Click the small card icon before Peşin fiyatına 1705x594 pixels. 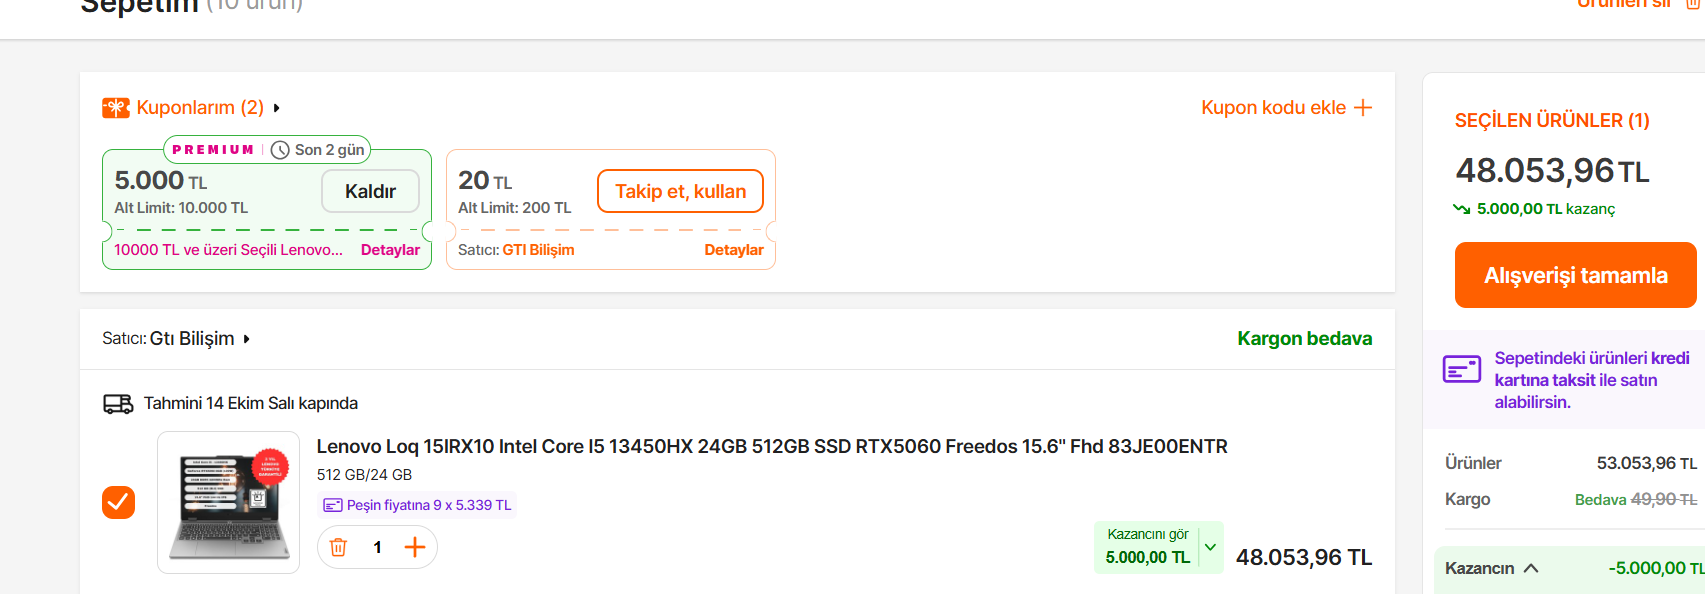333,506
